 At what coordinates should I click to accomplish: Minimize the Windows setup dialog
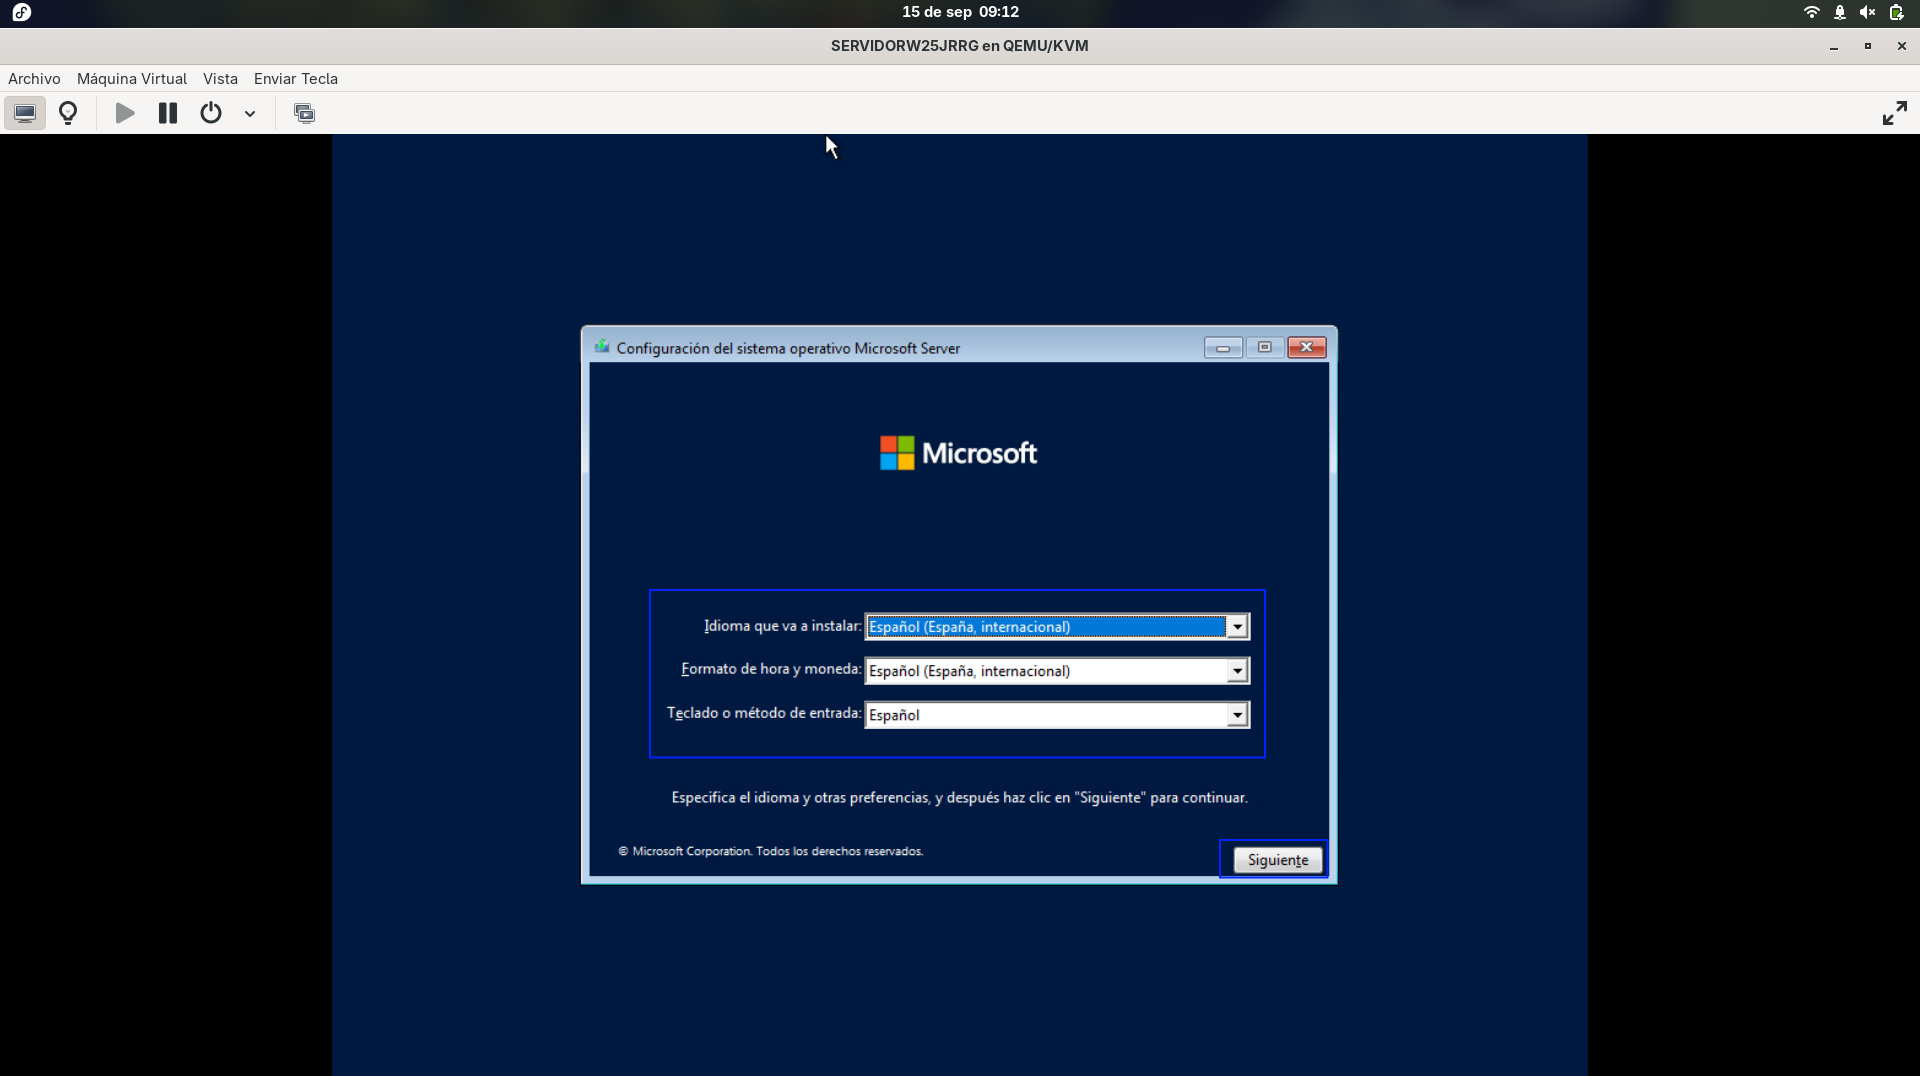pos(1223,347)
